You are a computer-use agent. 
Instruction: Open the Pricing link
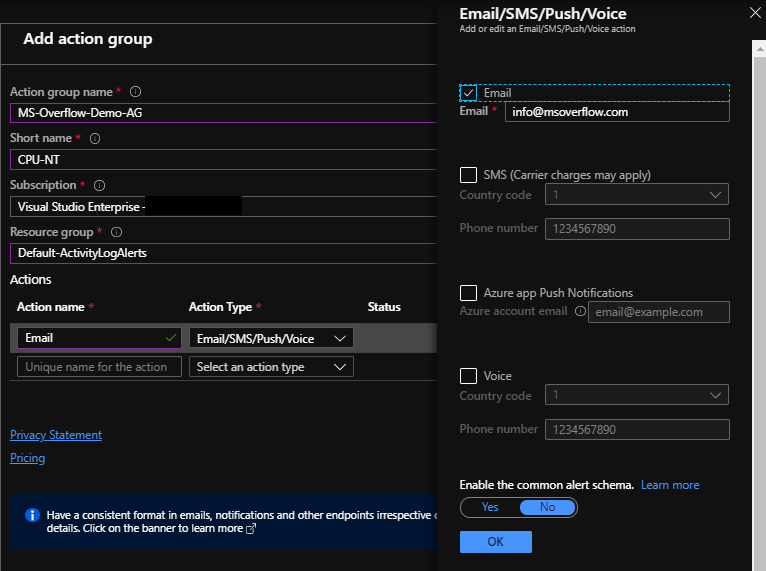[28, 458]
